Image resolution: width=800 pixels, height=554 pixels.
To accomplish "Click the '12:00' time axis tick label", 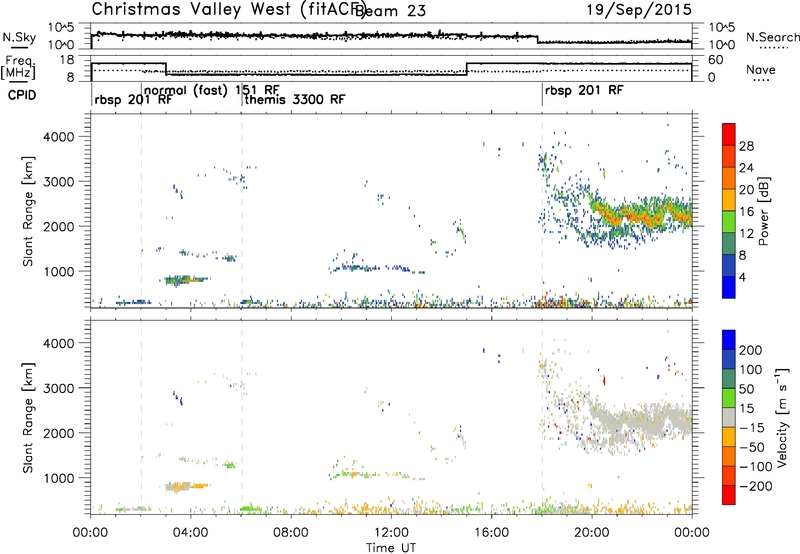I will pyautogui.click(x=391, y=533).
